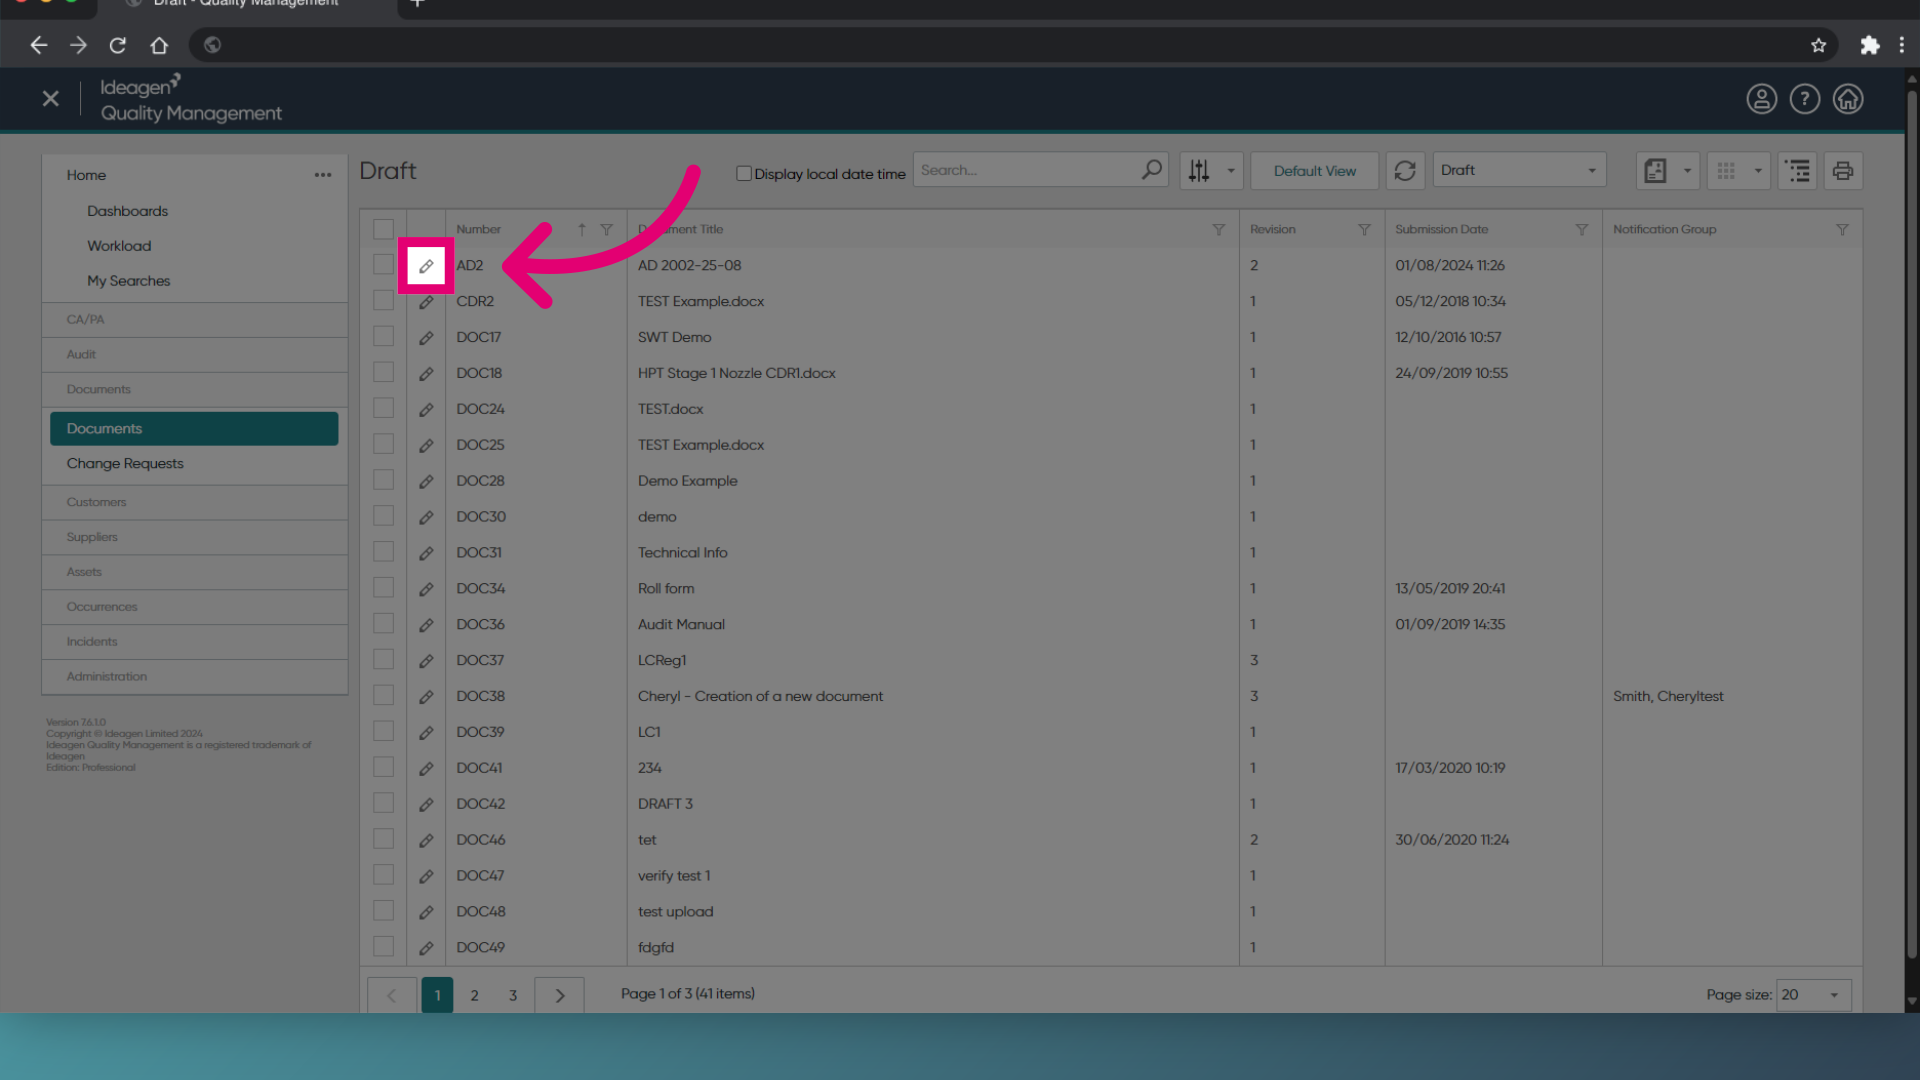
Task: Edit document CDR2 via pencil icon
Action: coord(426,302)
